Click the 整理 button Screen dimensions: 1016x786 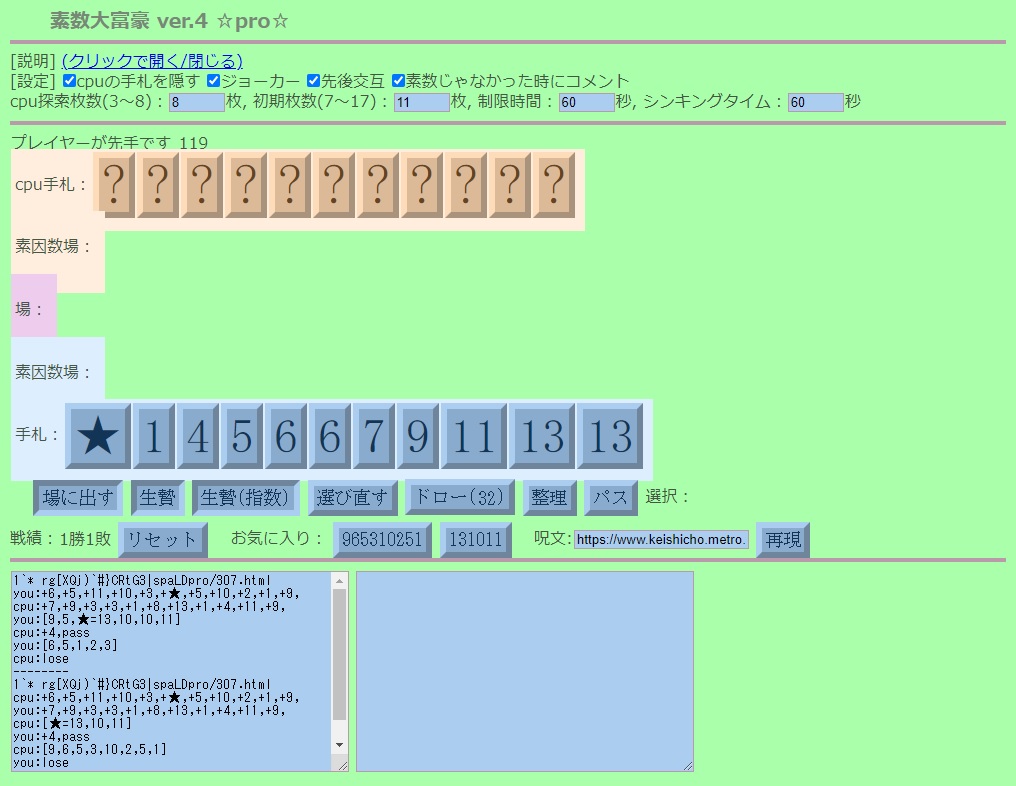pos(549,498)
